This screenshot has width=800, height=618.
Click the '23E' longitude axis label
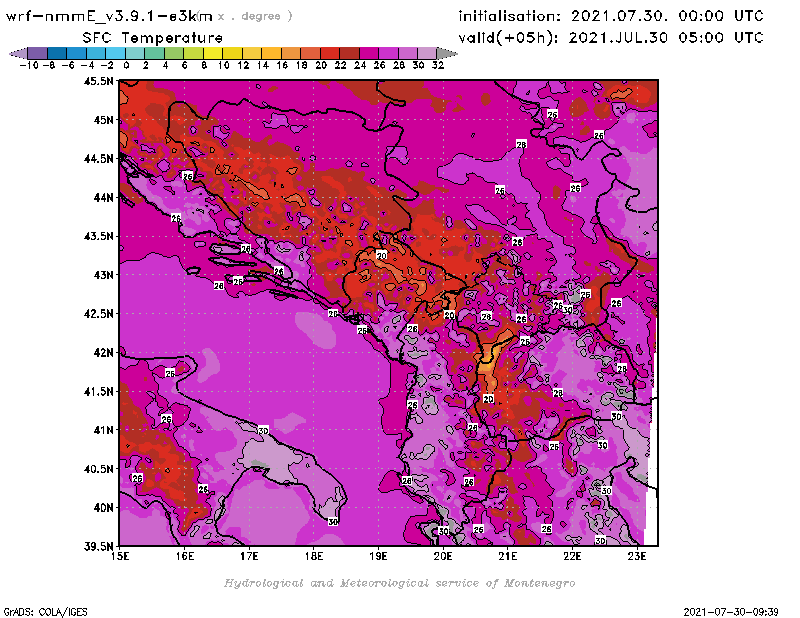[x=637, y=556]
